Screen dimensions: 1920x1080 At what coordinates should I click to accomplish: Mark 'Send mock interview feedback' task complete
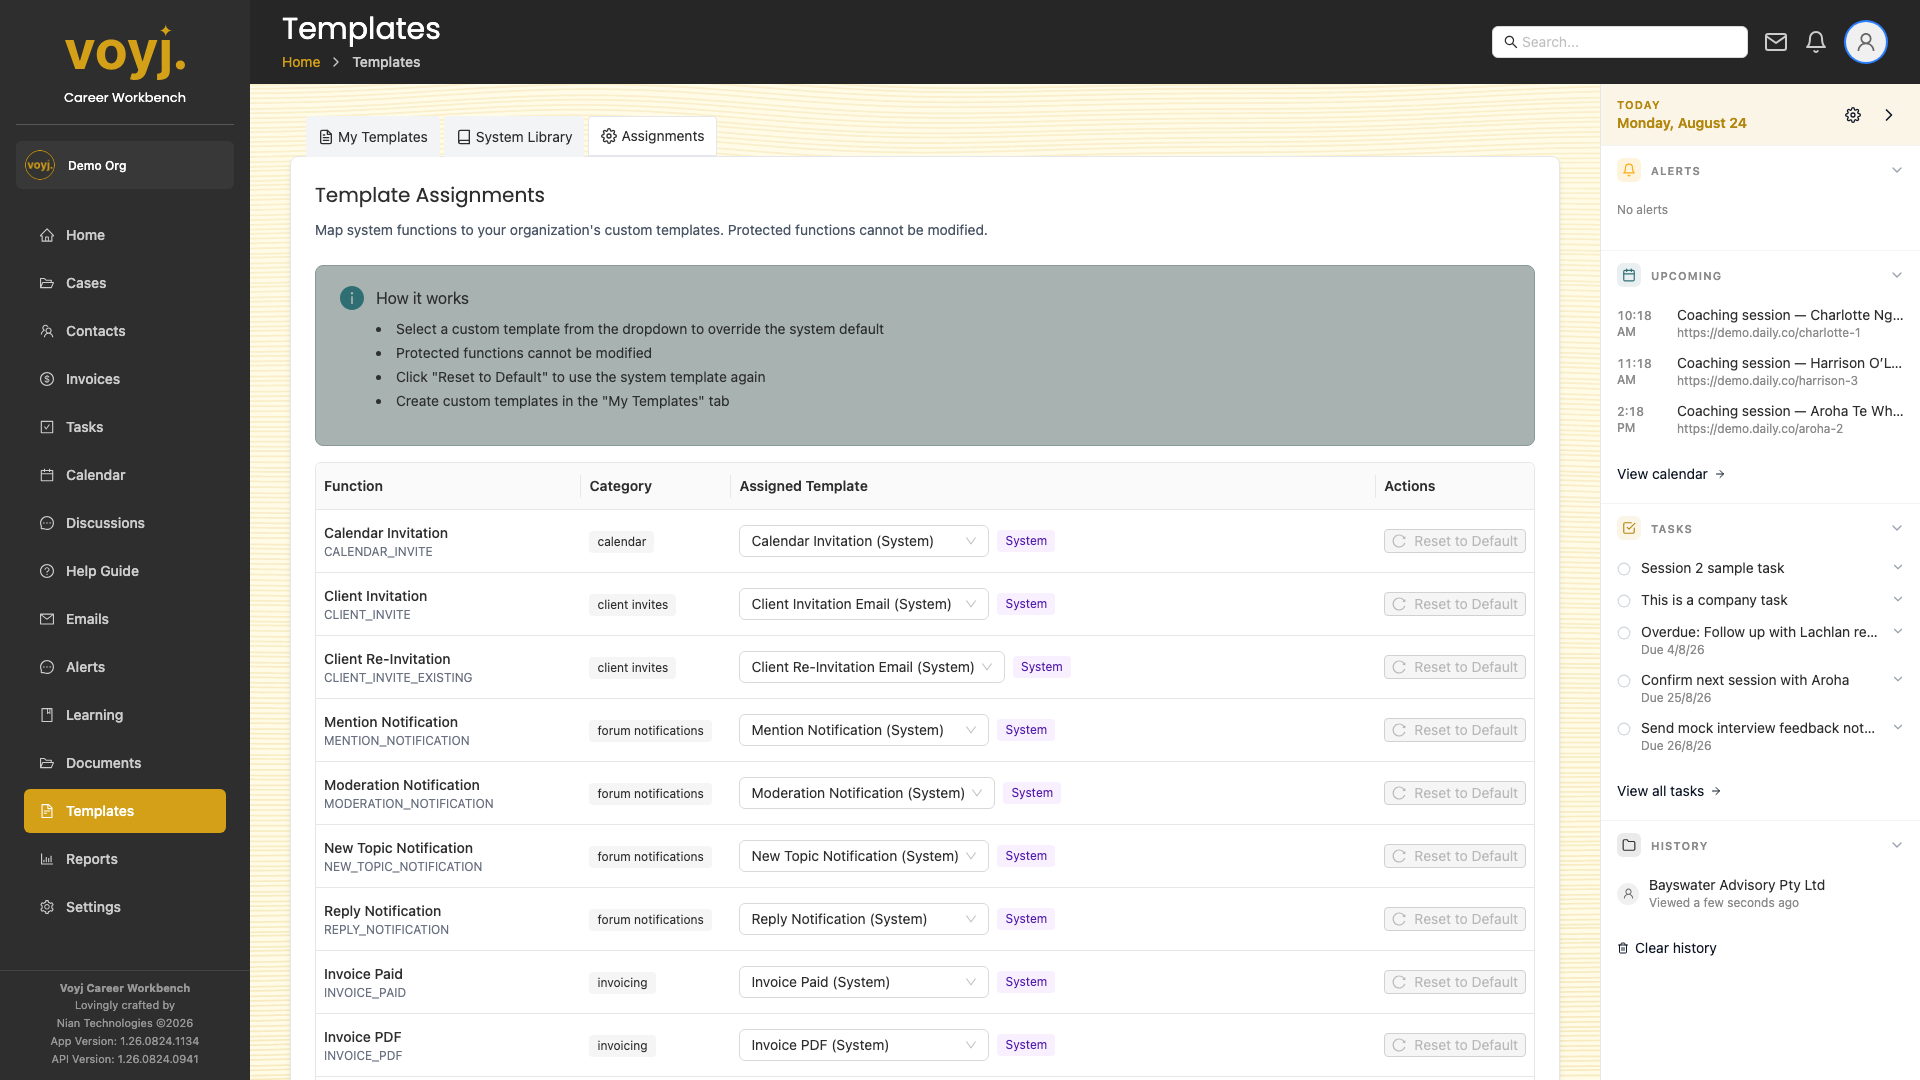[x=1624, y=729]
